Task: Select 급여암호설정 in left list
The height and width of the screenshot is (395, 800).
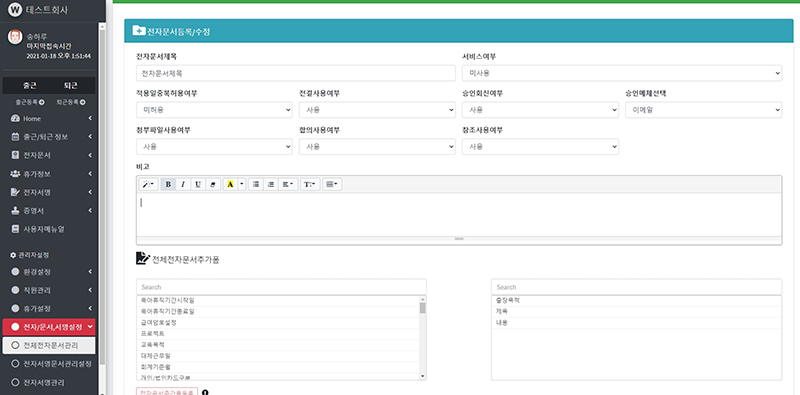Action: 278,323
